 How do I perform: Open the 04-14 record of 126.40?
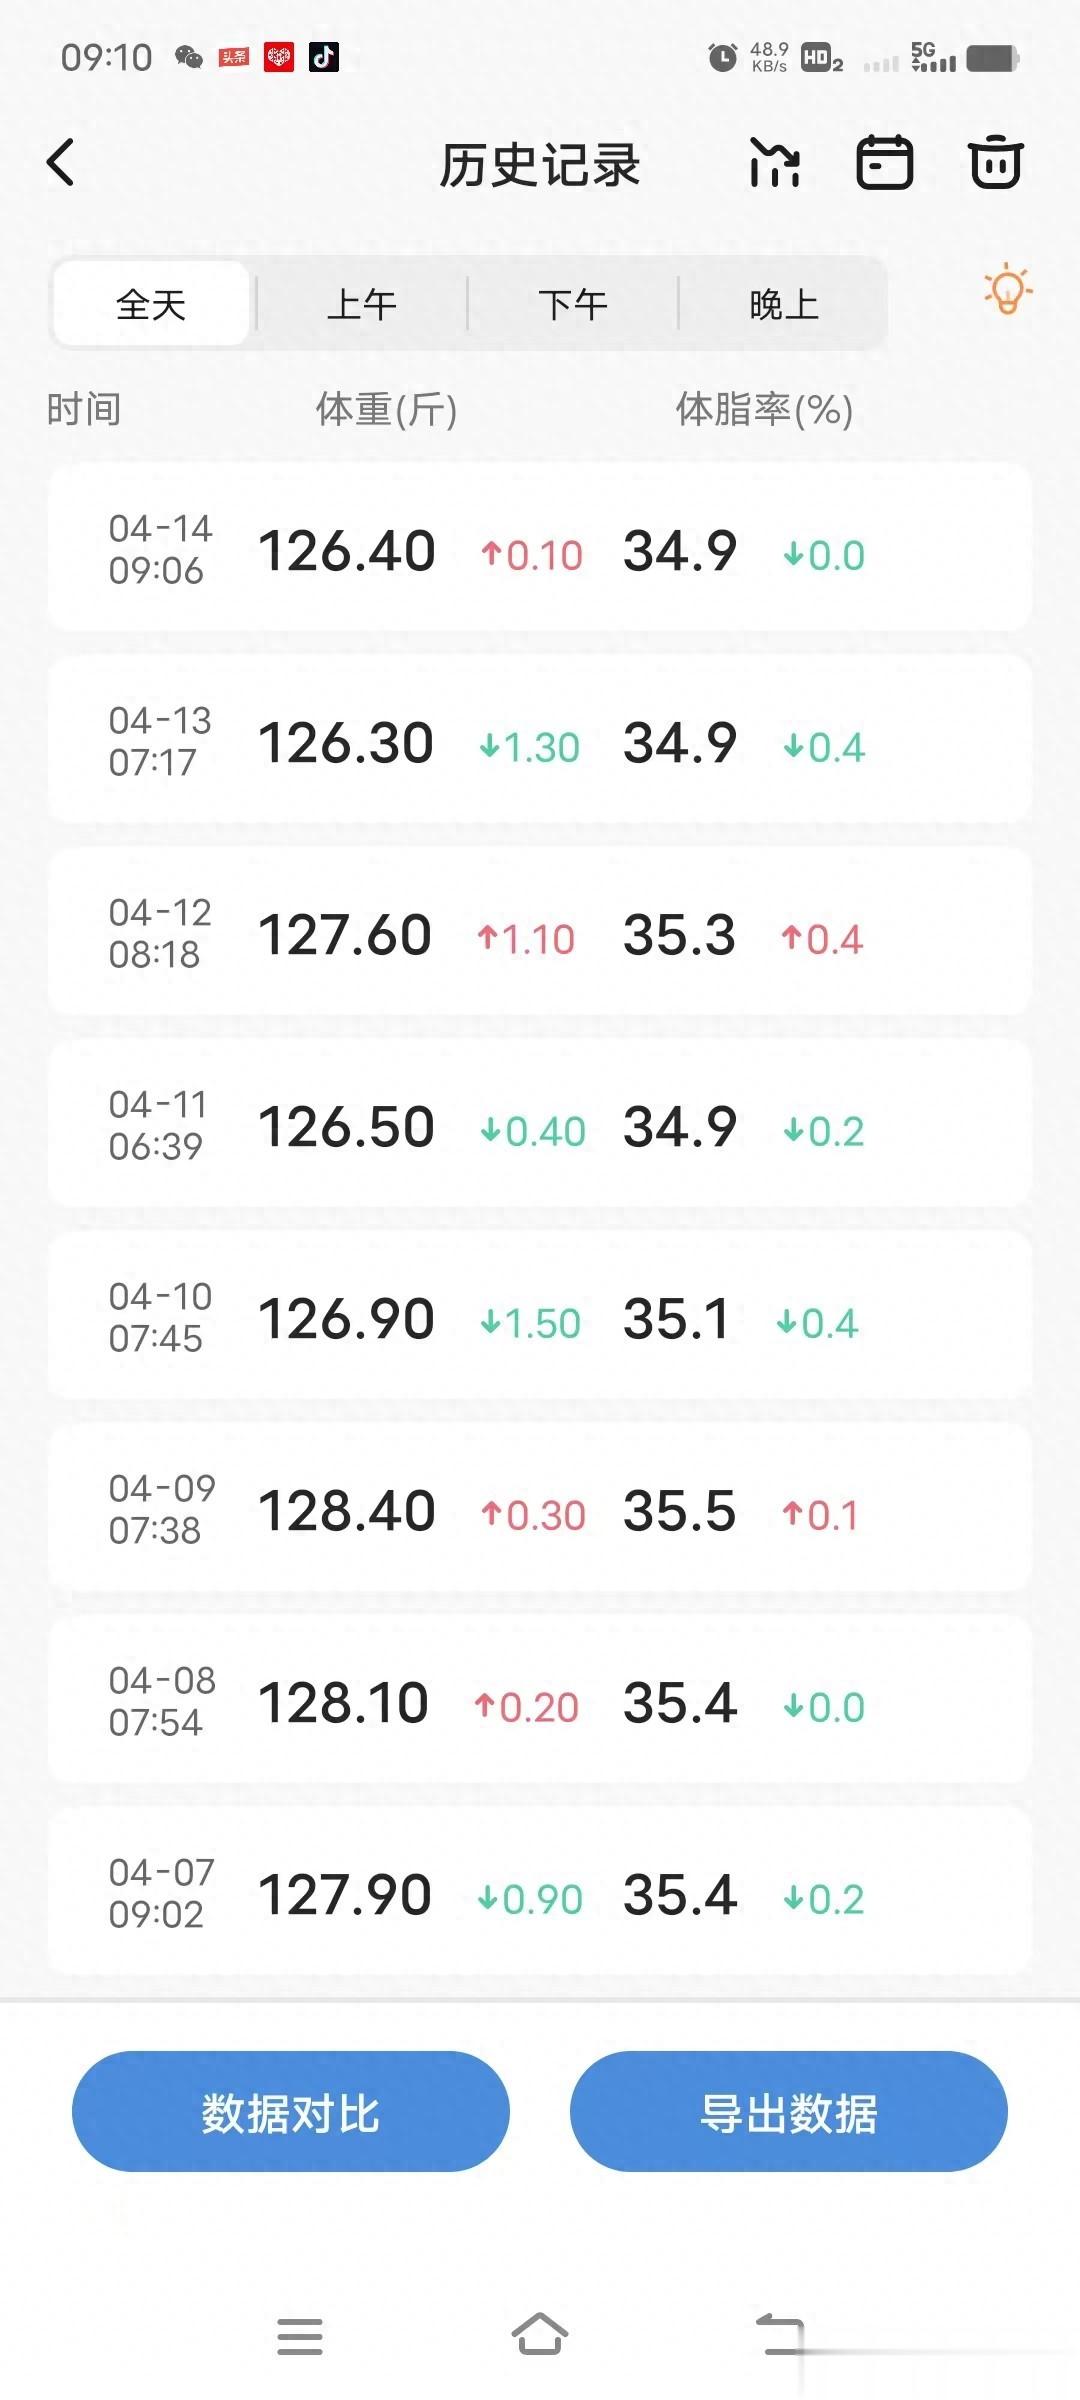click(540, 548)
